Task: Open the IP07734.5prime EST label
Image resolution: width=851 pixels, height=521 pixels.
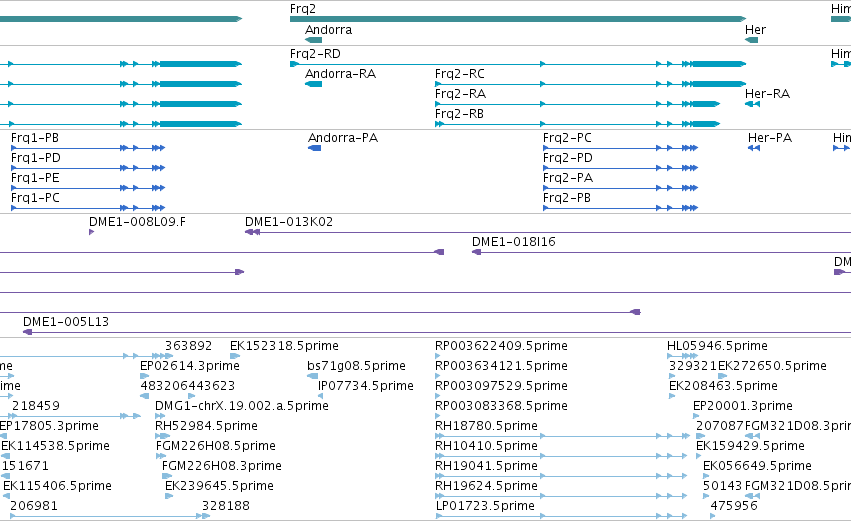Action: 366,386
